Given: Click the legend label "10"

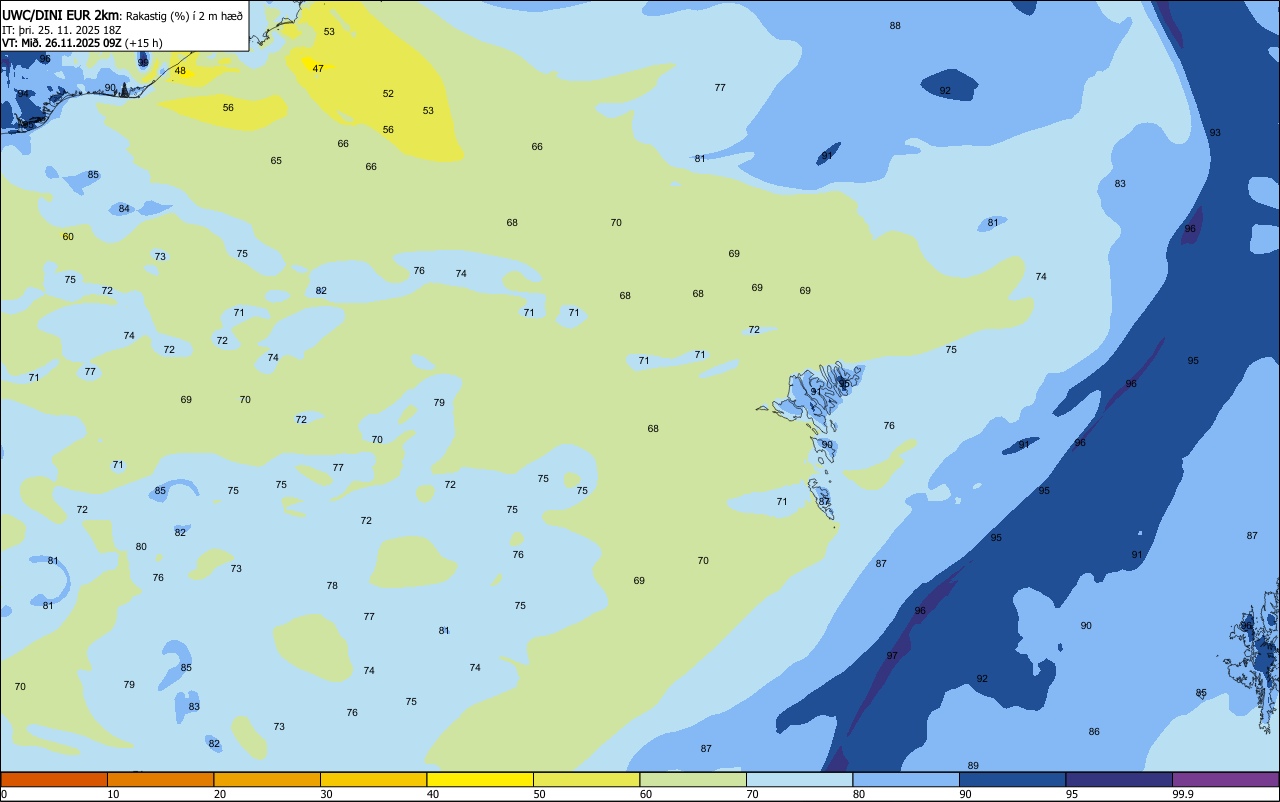Looking at the screenshot, I should pyautogui.click(x=113, y=794).
